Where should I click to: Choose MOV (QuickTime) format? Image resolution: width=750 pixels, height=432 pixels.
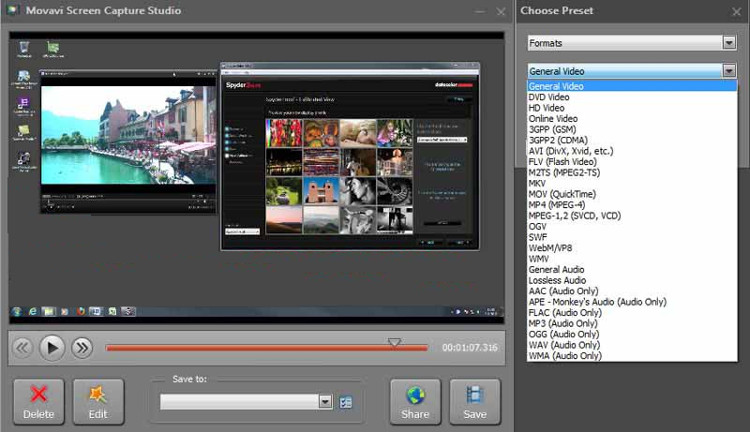[632, 194]
